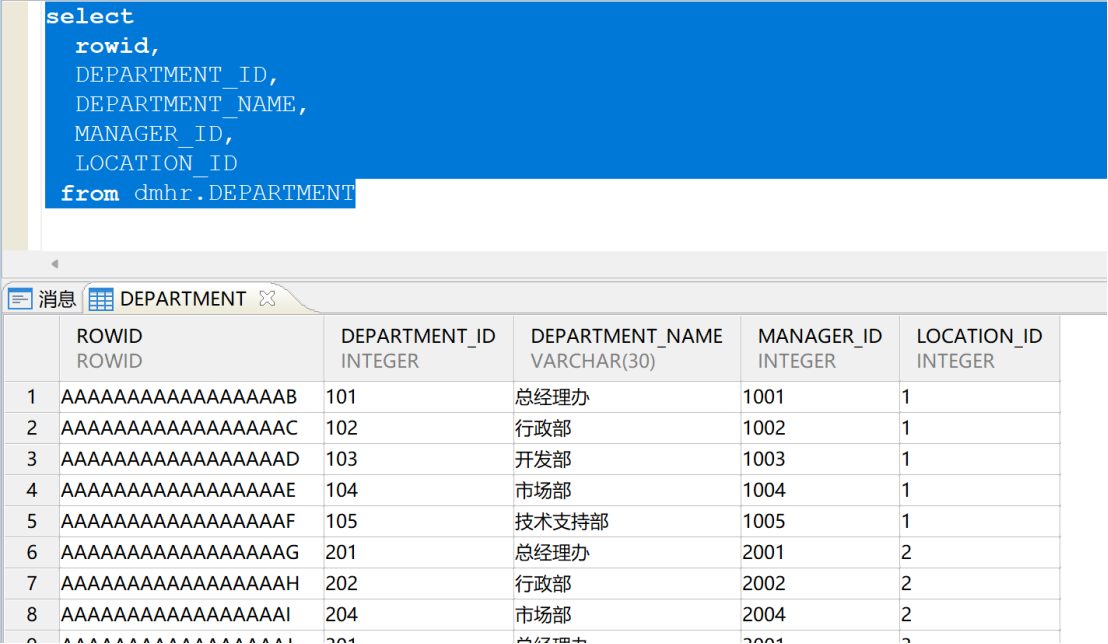Click department ID cell 201
This screenshot has width=1108, height=644.
coord(418,553)
